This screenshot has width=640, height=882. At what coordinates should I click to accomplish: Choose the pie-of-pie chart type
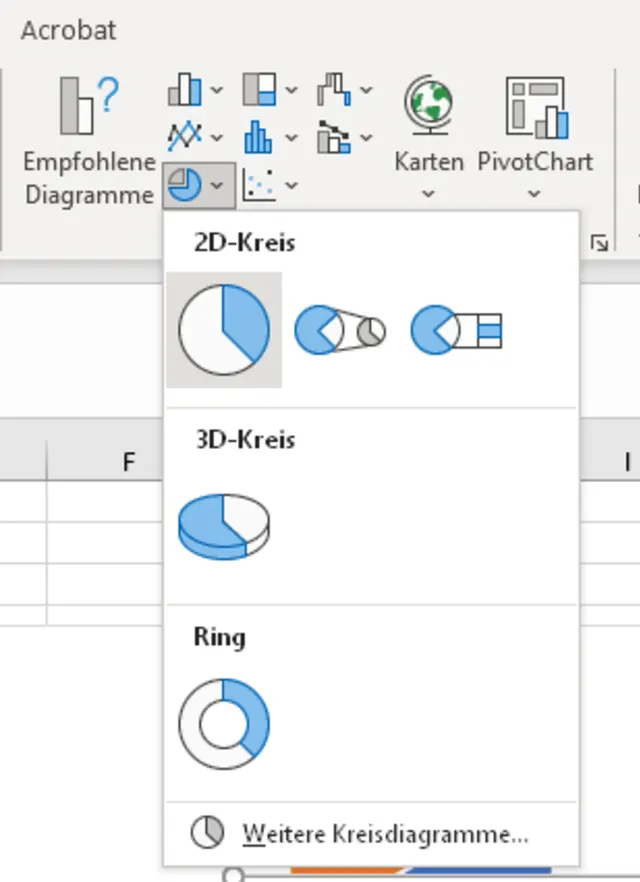click(340, 330)
